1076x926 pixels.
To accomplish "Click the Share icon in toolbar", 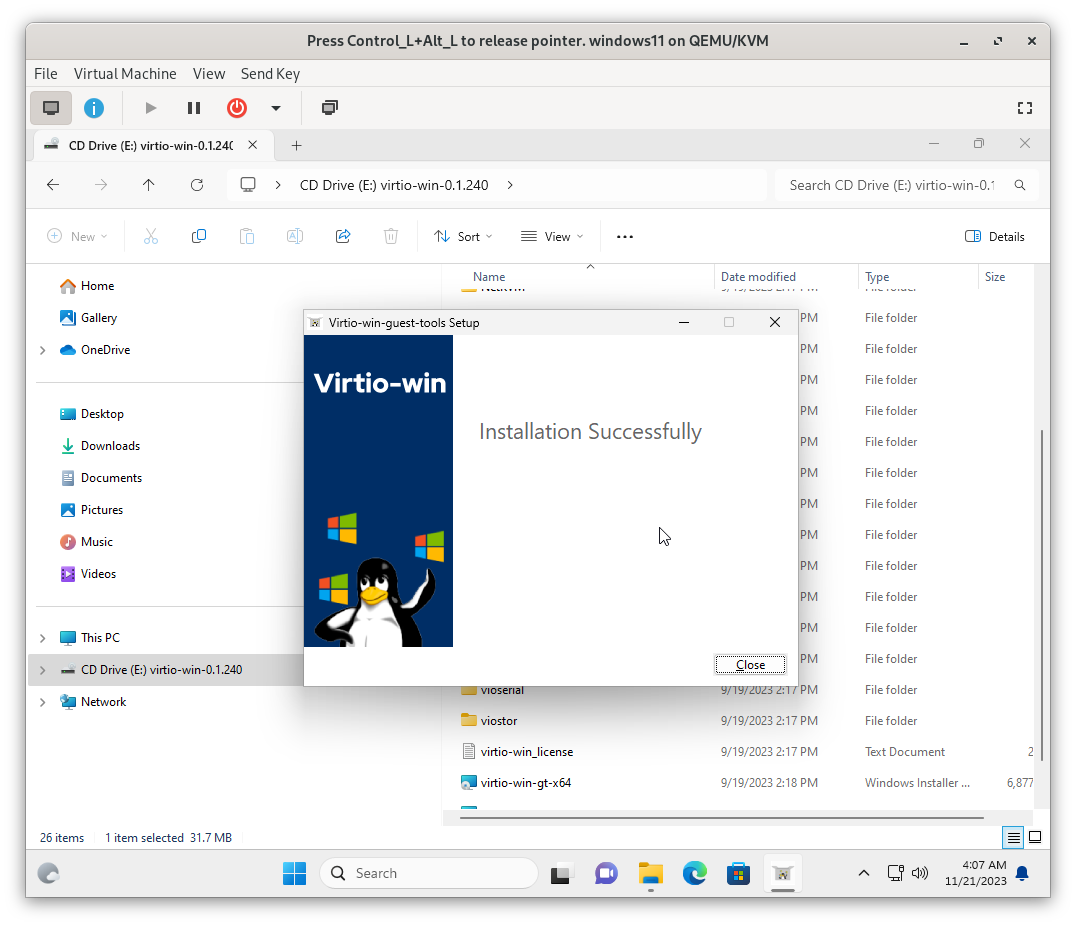I will tap(343, 236).
